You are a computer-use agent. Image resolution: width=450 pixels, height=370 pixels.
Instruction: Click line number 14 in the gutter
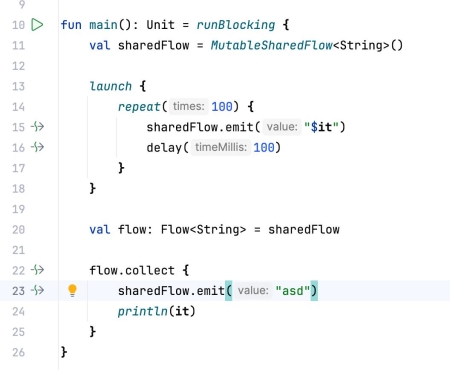click(x=19, y=107)
